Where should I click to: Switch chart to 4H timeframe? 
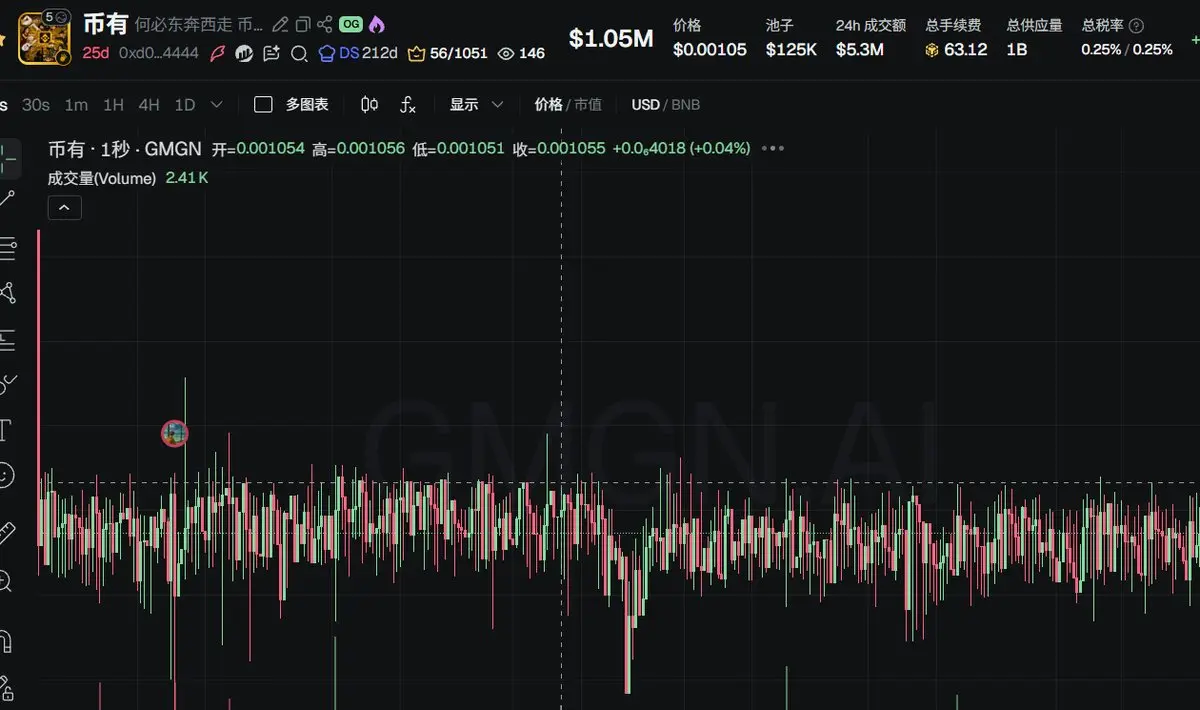149,104
